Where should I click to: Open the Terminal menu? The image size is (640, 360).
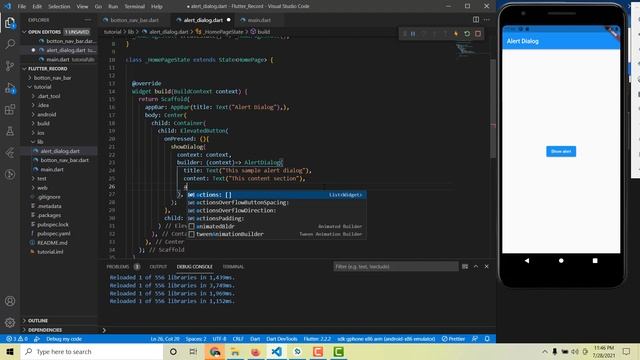tap(134, 6)
